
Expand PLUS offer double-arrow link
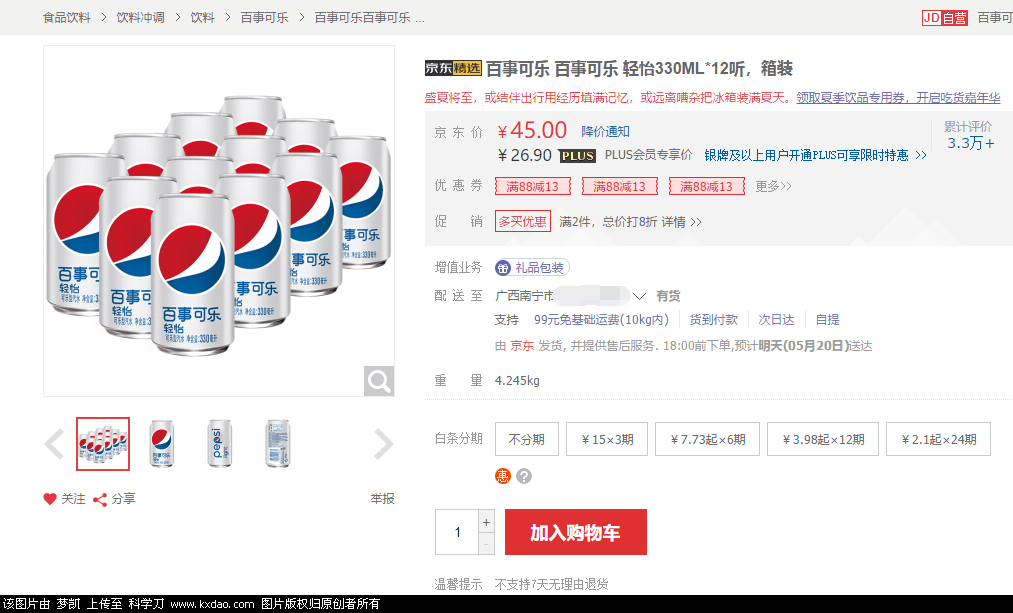921,156
